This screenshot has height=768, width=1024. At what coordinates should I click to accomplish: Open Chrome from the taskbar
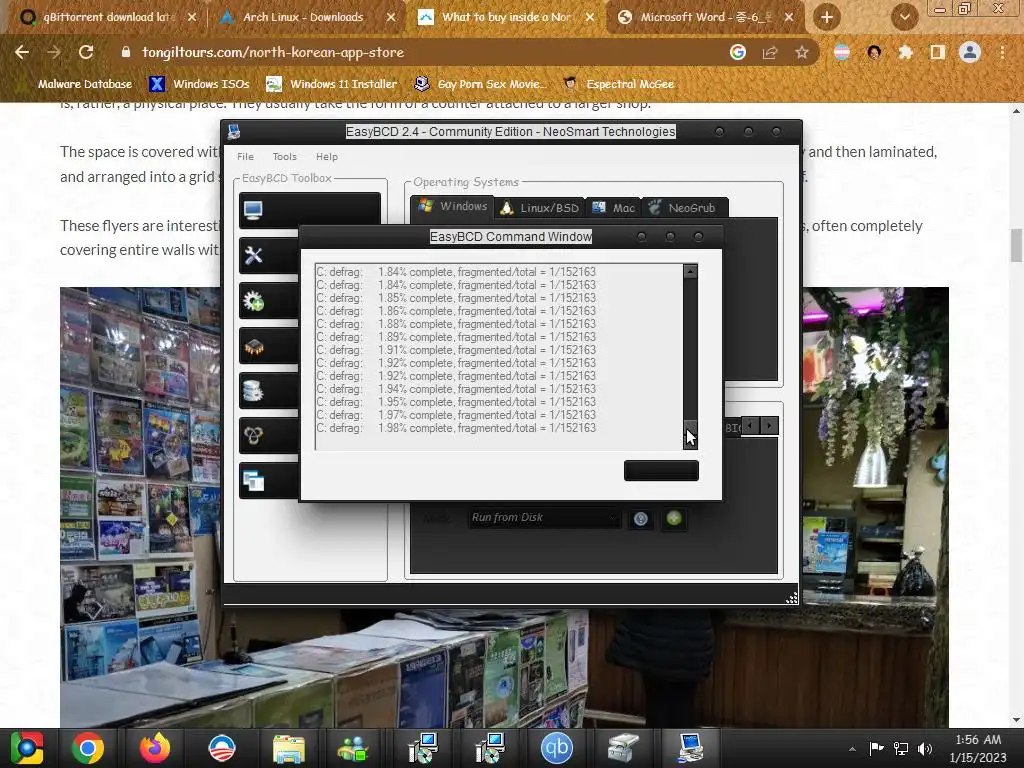88,748
